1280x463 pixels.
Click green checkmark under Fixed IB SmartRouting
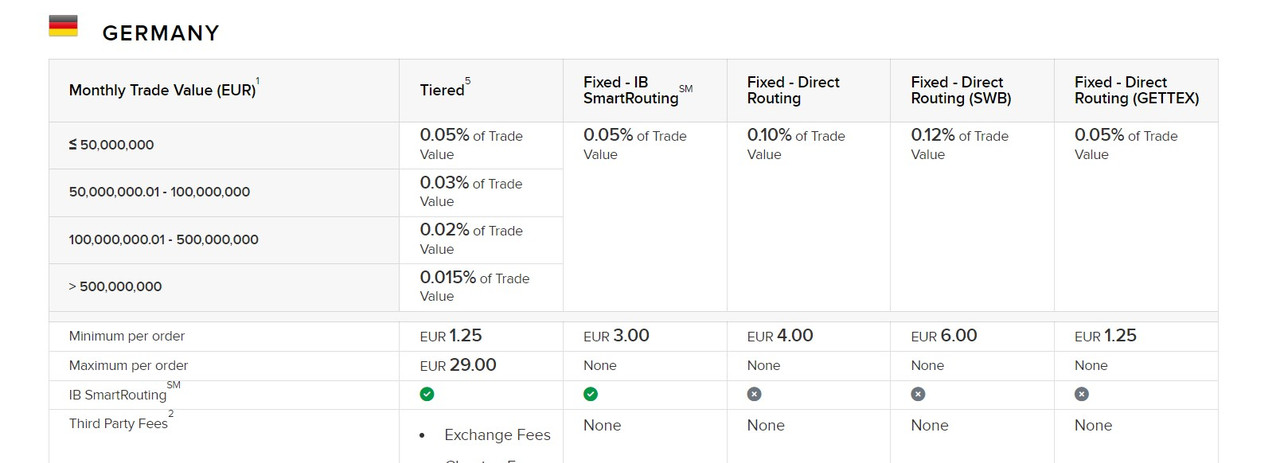pos(590,394)
